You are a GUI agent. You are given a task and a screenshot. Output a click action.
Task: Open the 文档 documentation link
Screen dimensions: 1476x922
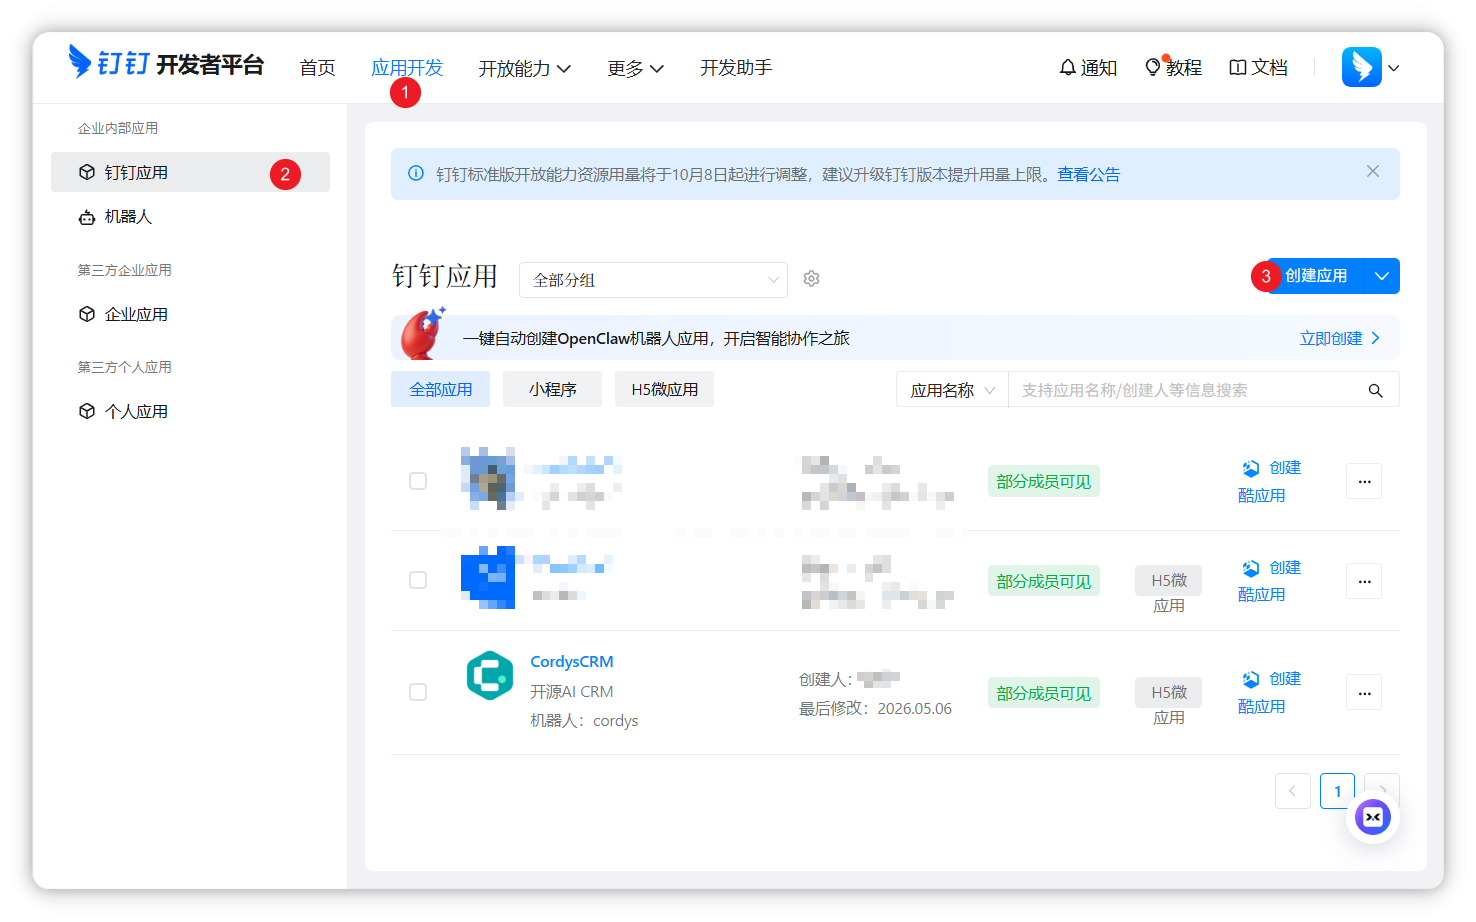click(1258, 67)
